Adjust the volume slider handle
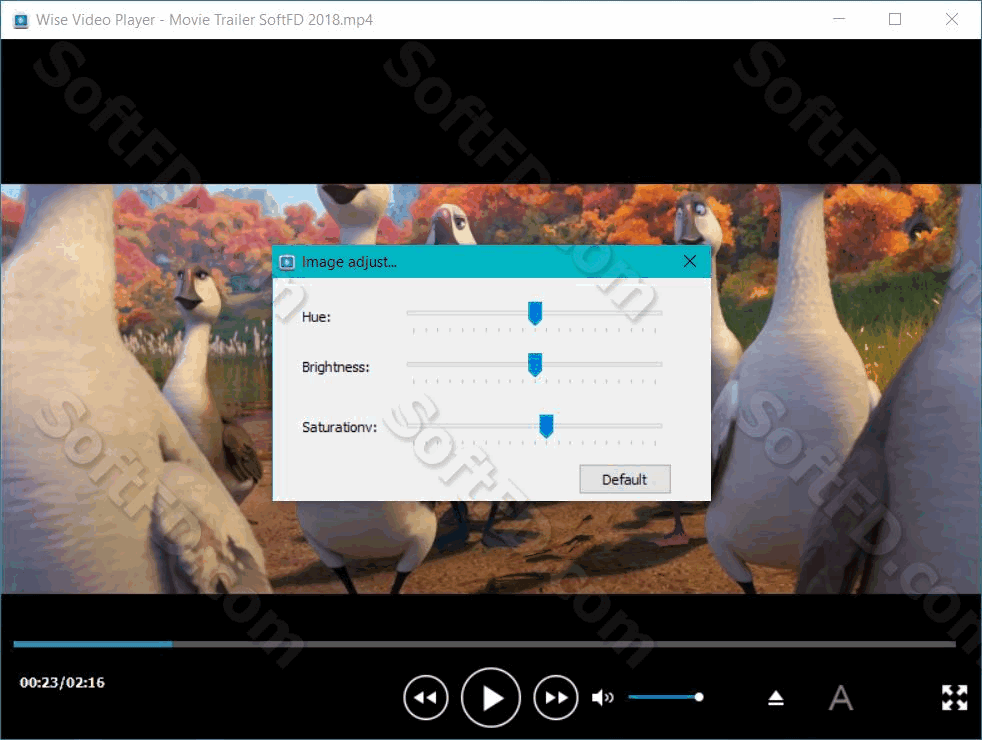The width and height of the screenshot is (982, 740). click(699, 697)
